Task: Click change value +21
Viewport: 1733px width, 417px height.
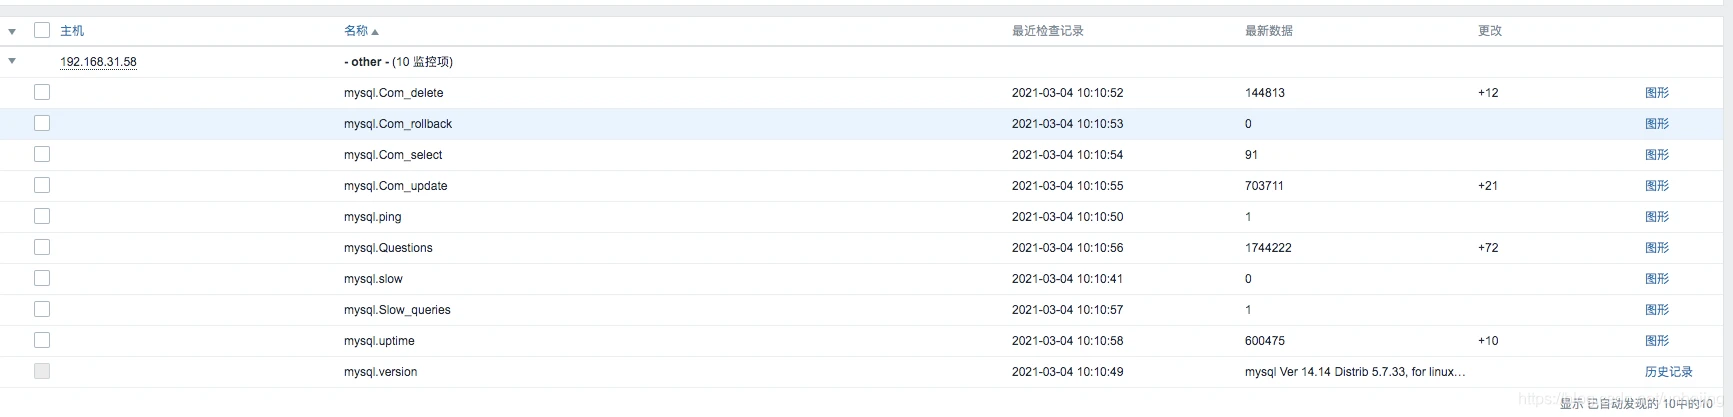Action: click(x=1488, y=186)
